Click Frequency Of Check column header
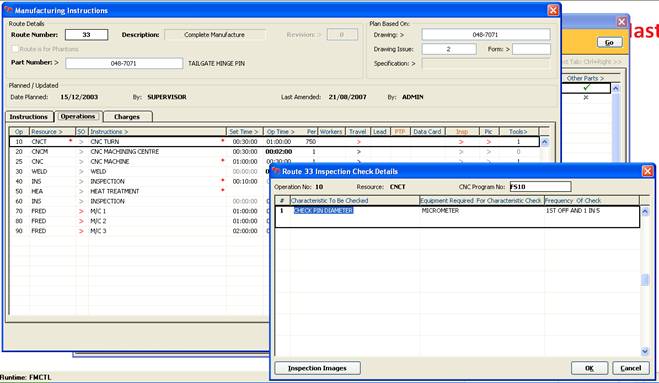This screenshot has width=659, height=383. click(591, 201)
